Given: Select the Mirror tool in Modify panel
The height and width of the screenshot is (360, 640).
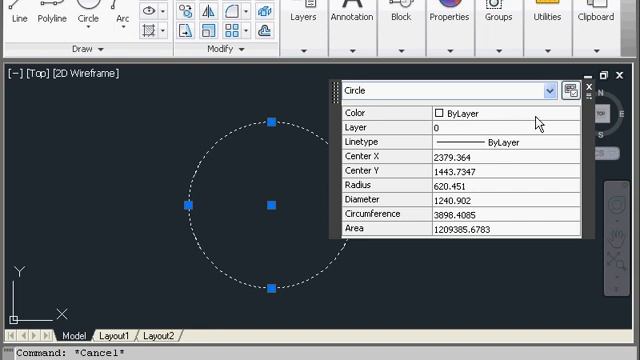Looking at the screenshot, I should tap(208, 11).
